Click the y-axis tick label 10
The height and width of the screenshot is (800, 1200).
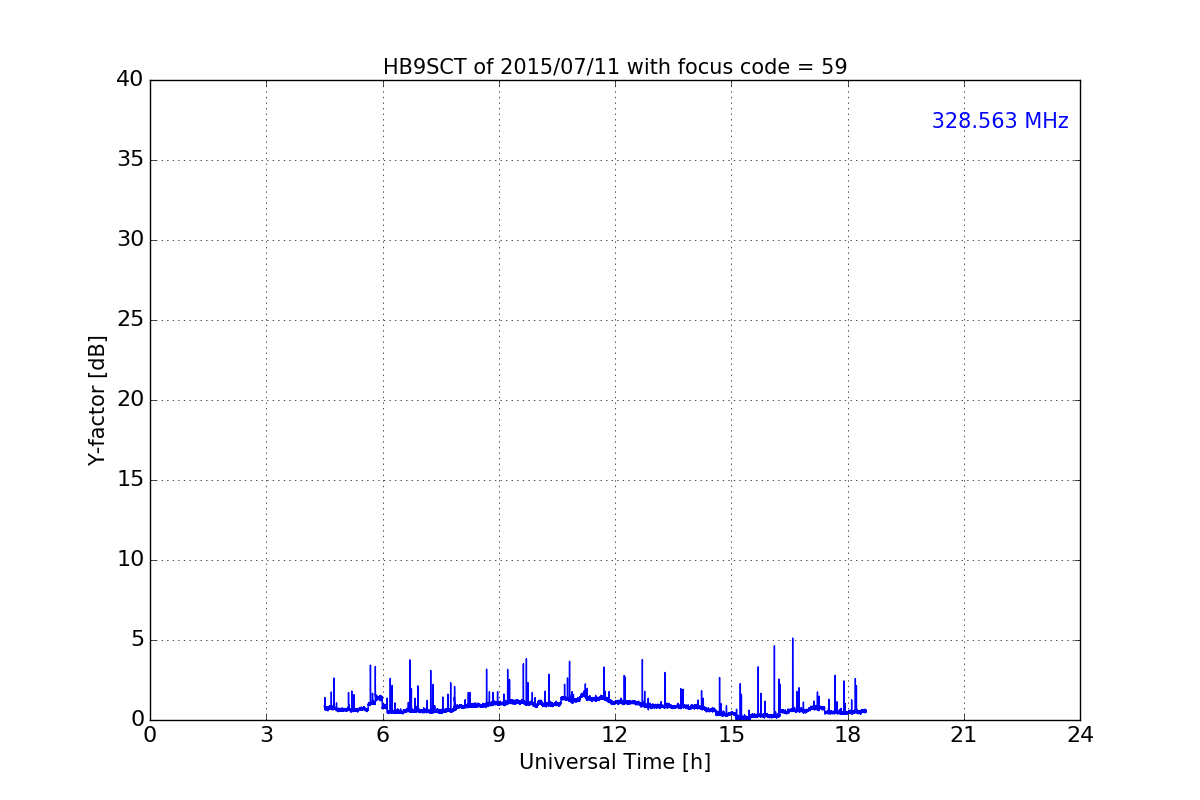tap(130, 560)
